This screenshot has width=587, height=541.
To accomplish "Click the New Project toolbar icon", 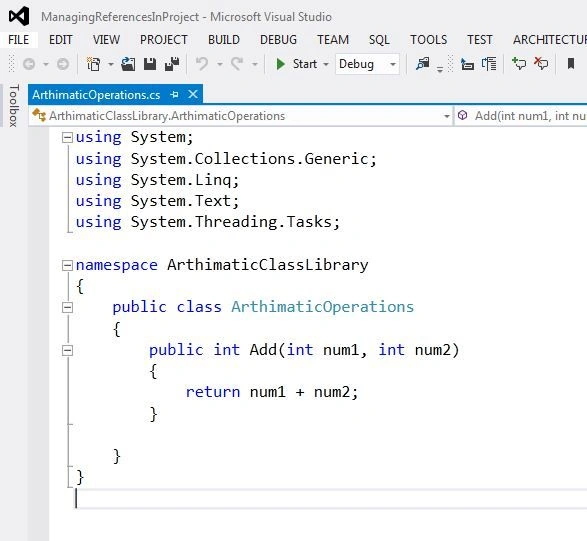I will tap(94, 64).
